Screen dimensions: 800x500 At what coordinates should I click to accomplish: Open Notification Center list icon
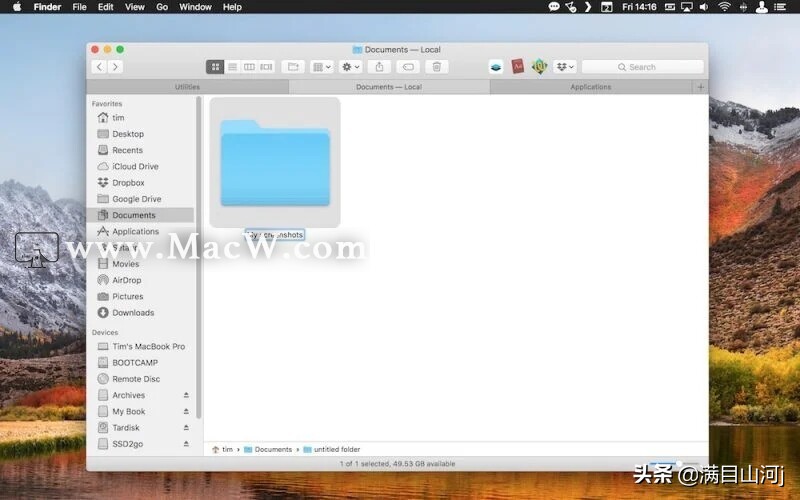780,7
